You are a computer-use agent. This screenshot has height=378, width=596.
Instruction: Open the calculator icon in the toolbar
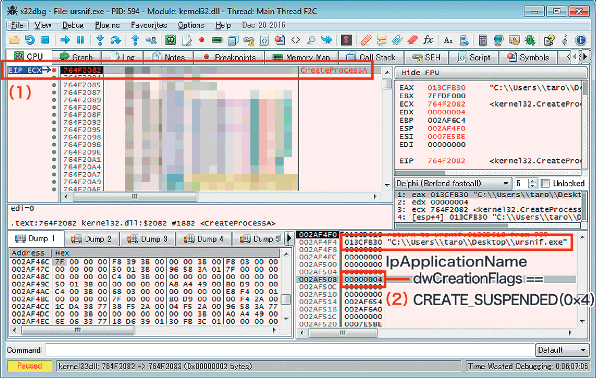[483, 40]
